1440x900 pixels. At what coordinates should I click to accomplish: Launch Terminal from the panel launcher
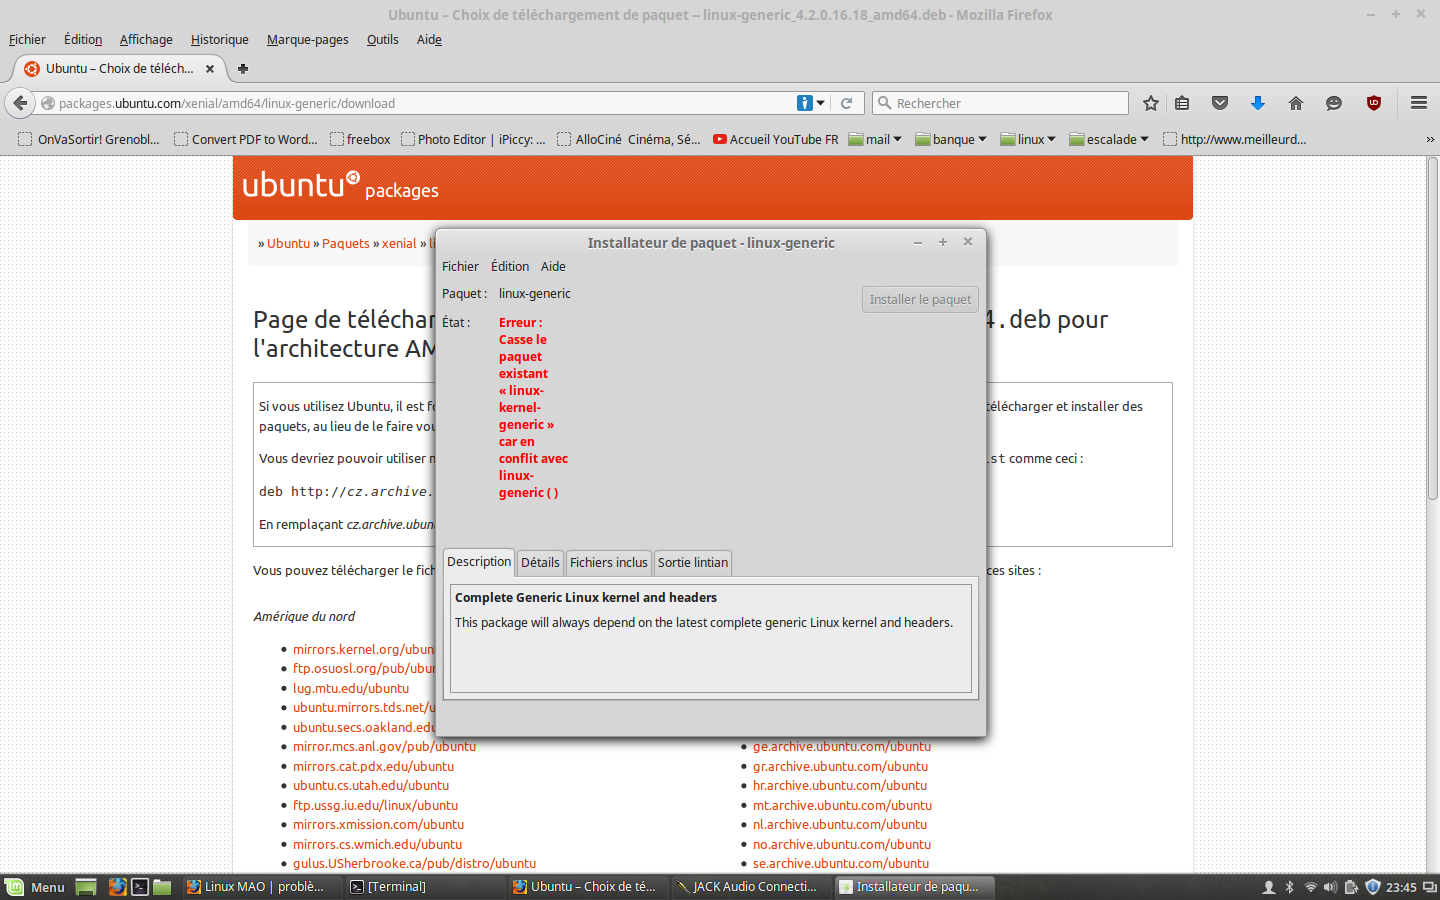click(140, 887)
